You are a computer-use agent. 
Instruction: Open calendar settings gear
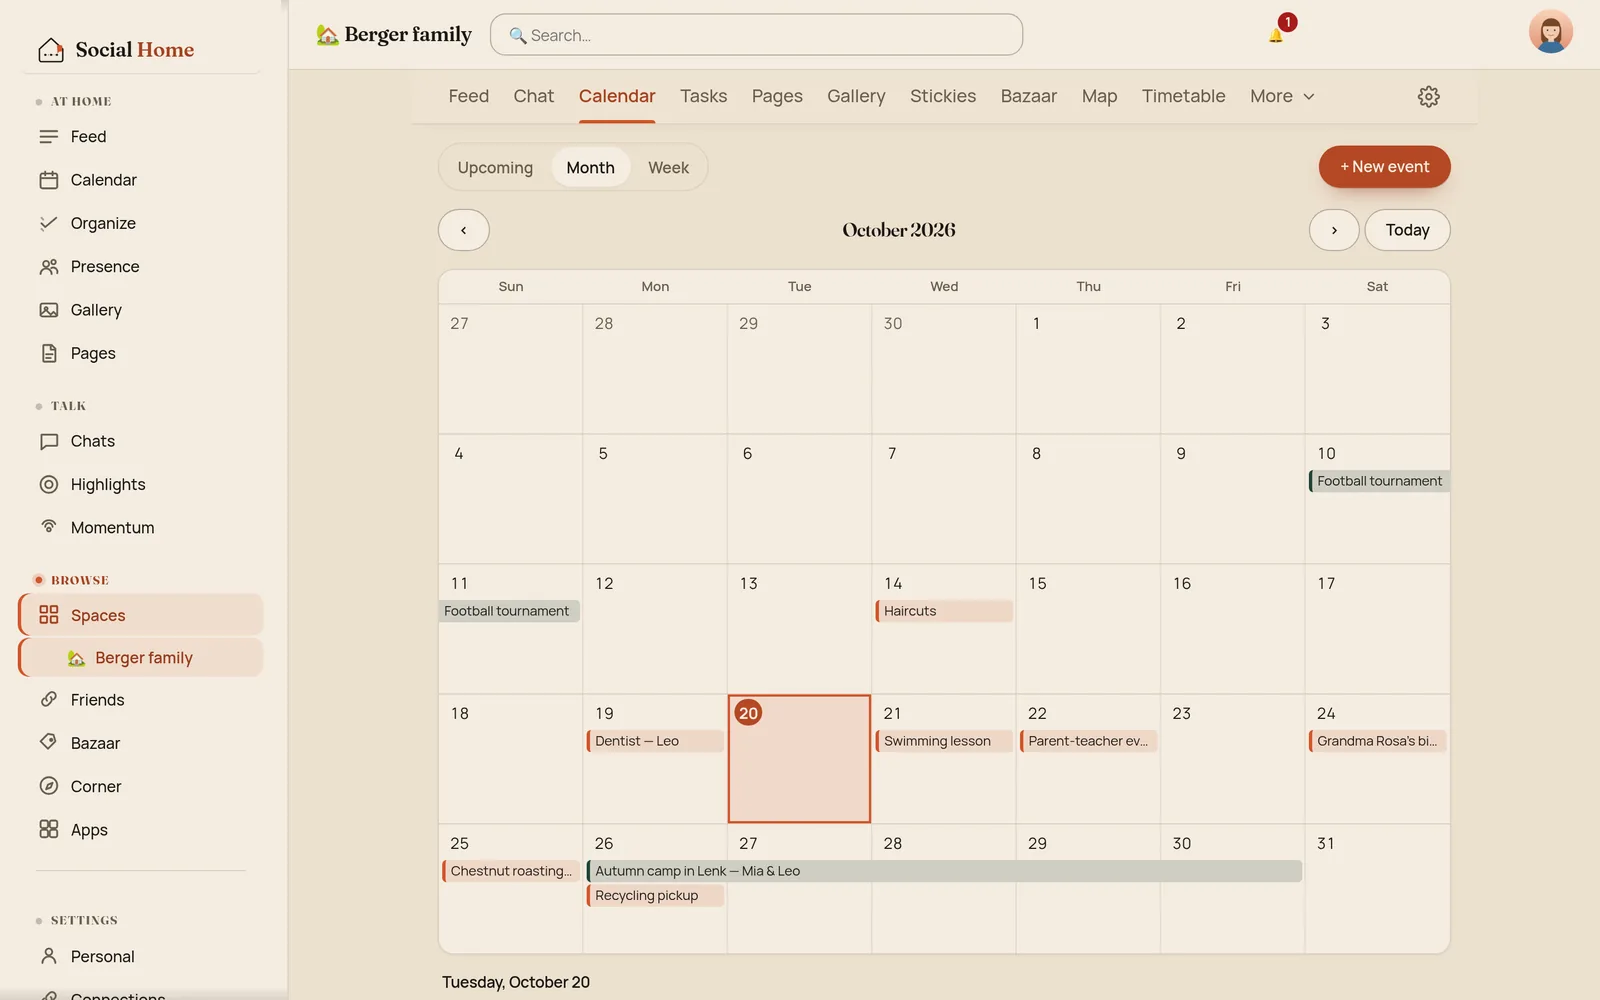click(x=1429, y=96)
